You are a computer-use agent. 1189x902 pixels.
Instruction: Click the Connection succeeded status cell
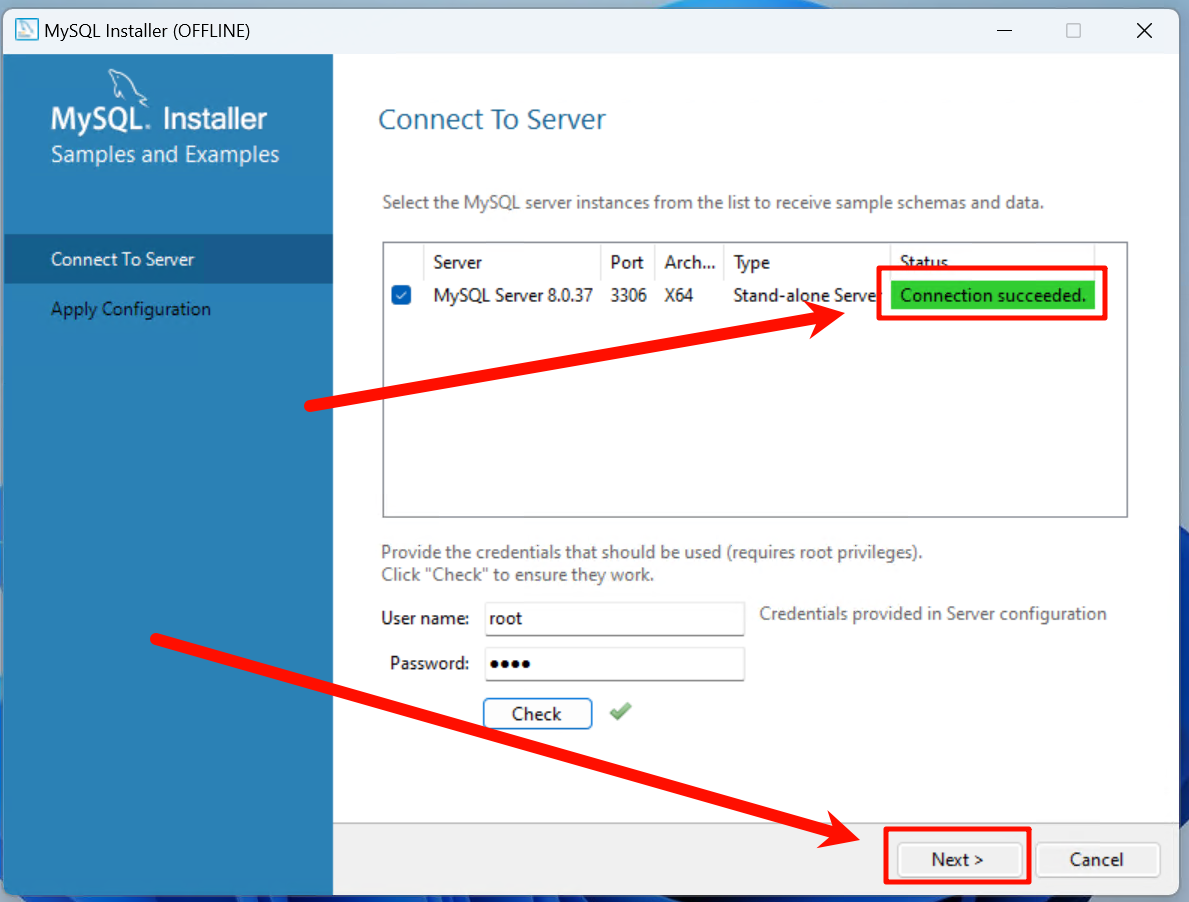point(993,295)
